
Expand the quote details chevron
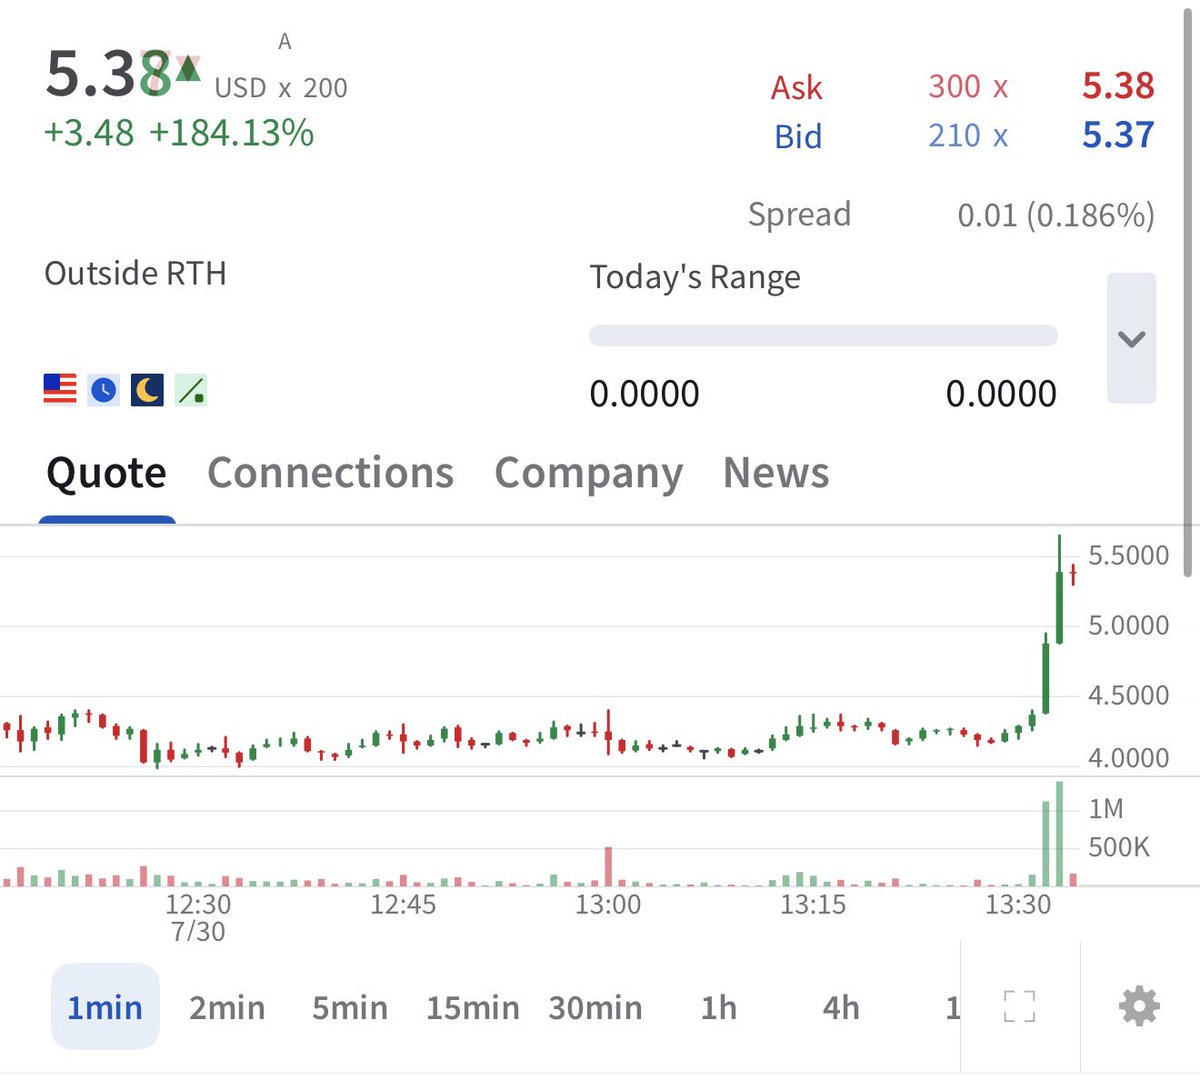pos(1131,338)
